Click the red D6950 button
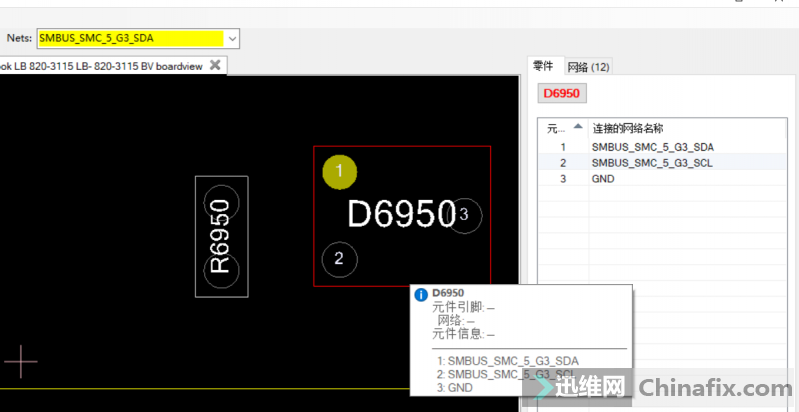This screenshot has width=799, height=412. [x=561, y=93]
